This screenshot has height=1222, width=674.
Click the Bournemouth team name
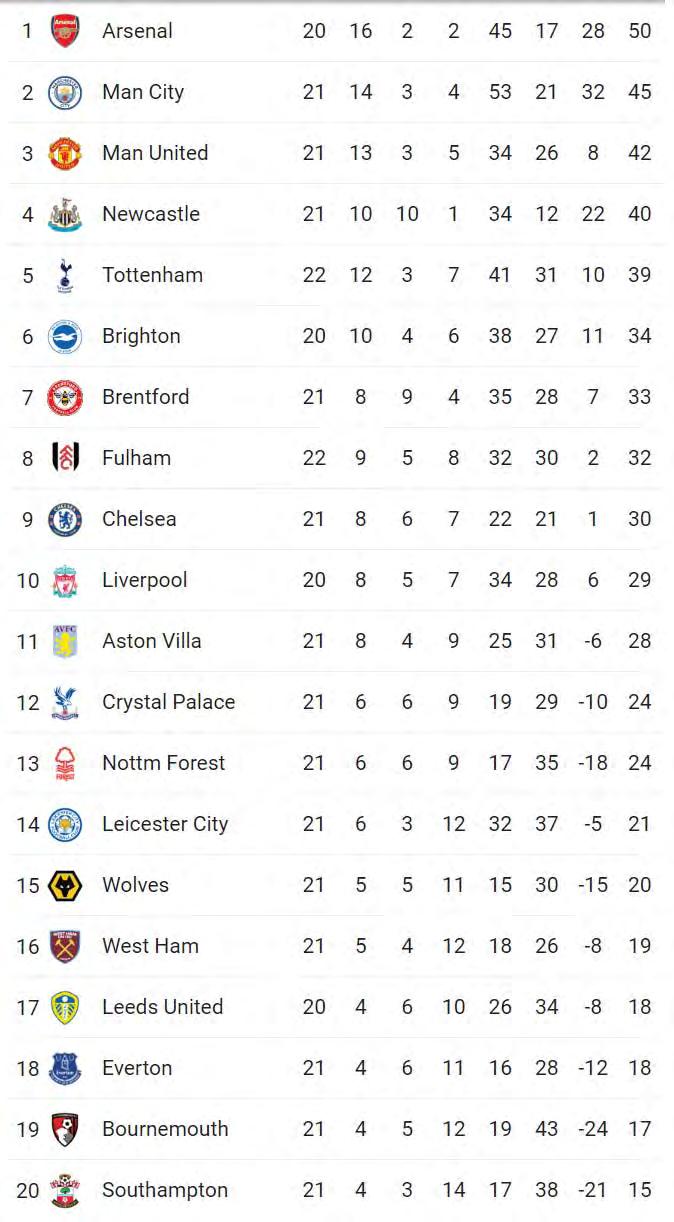click(165, 1129)
